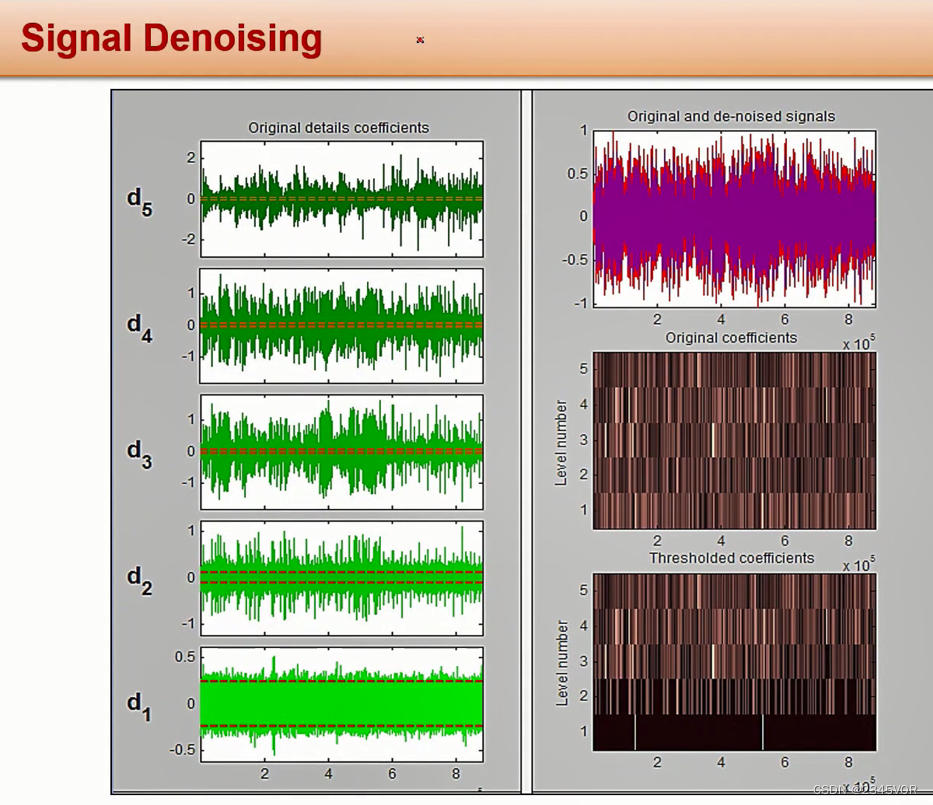The height and width of the screenshot is (805, 933).
Task: Click the "Original and de-noised signals" heading
Action: [731, 116]
